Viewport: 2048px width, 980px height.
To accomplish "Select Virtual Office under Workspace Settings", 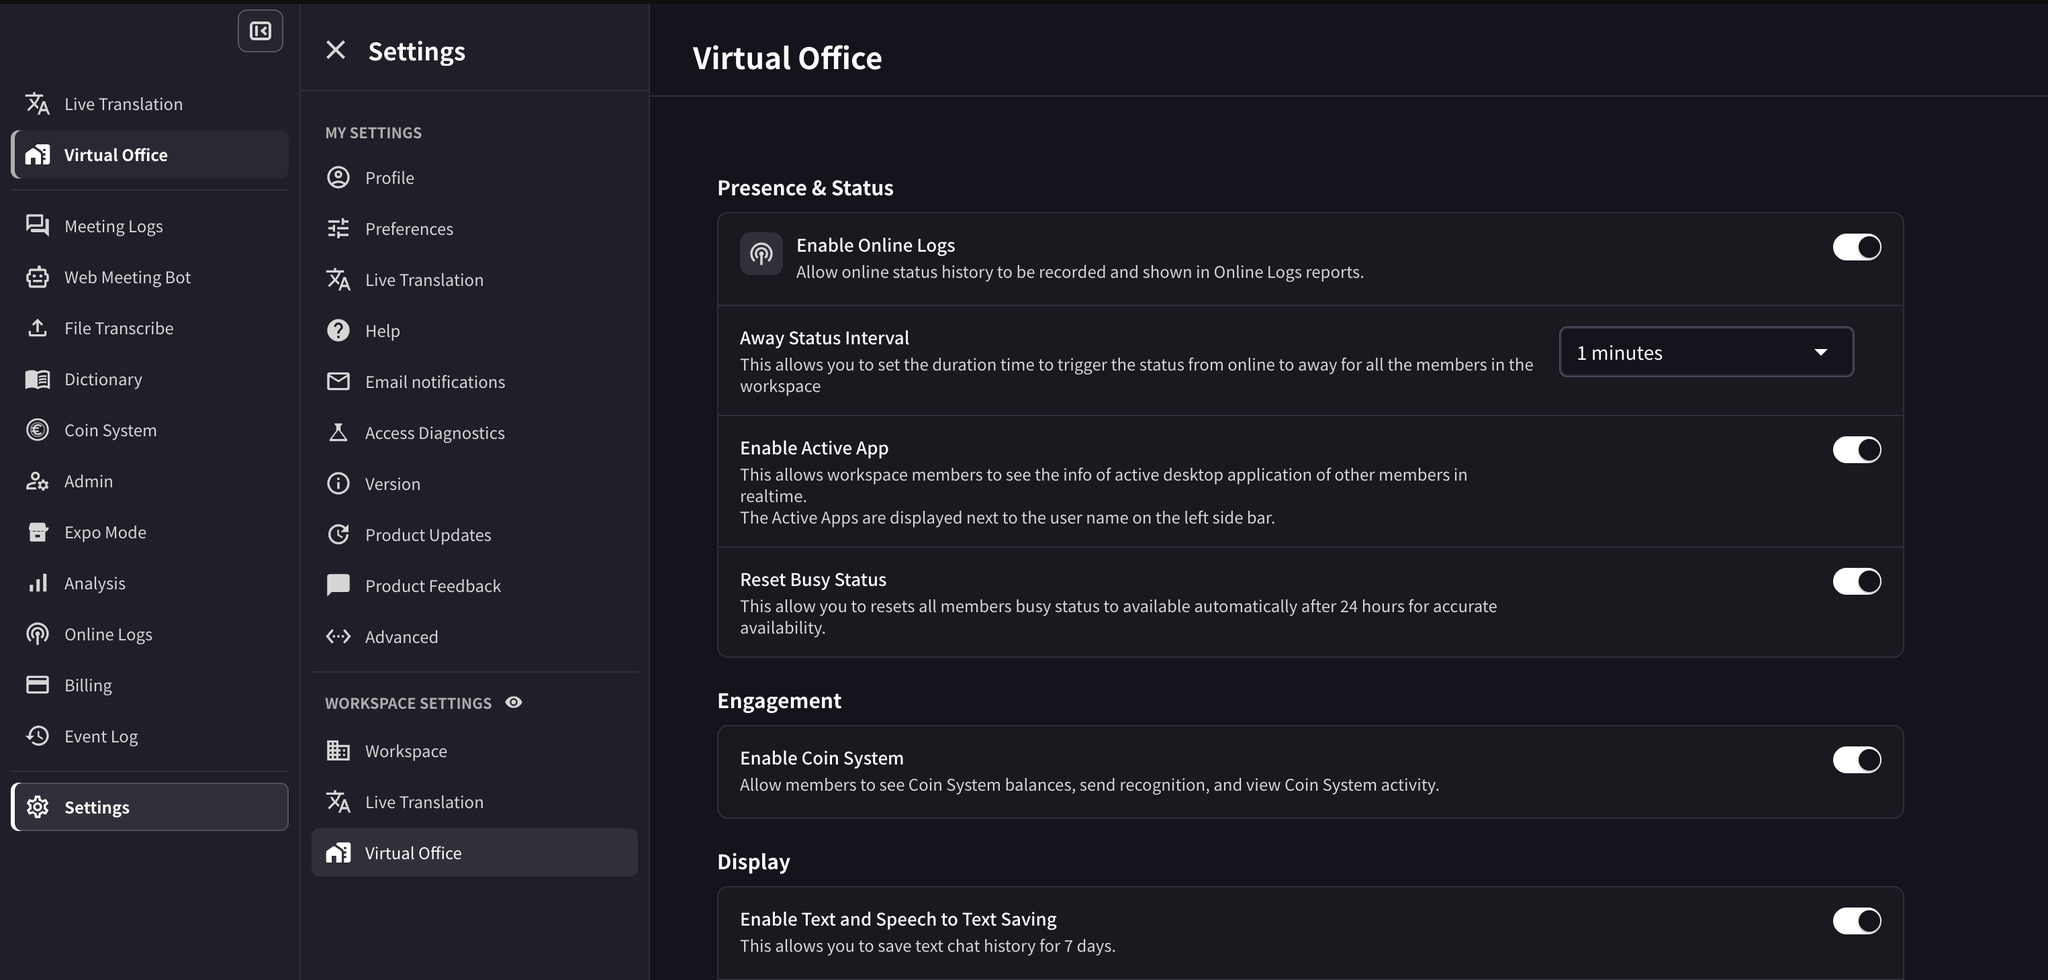I will coord(474,853).
